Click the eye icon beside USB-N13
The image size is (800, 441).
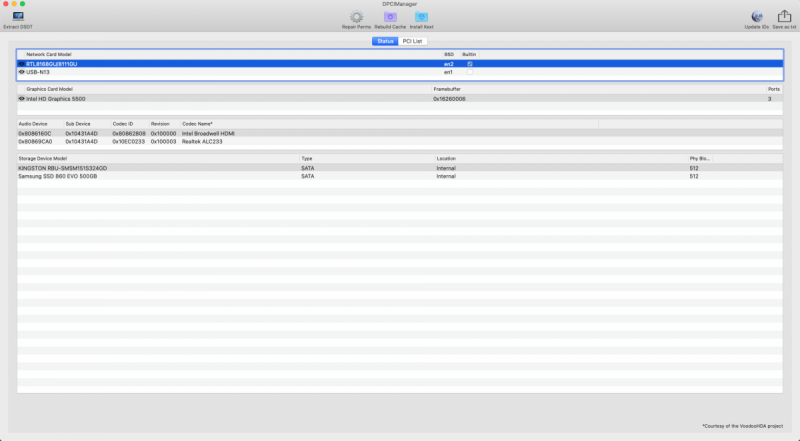pos(21,72)
